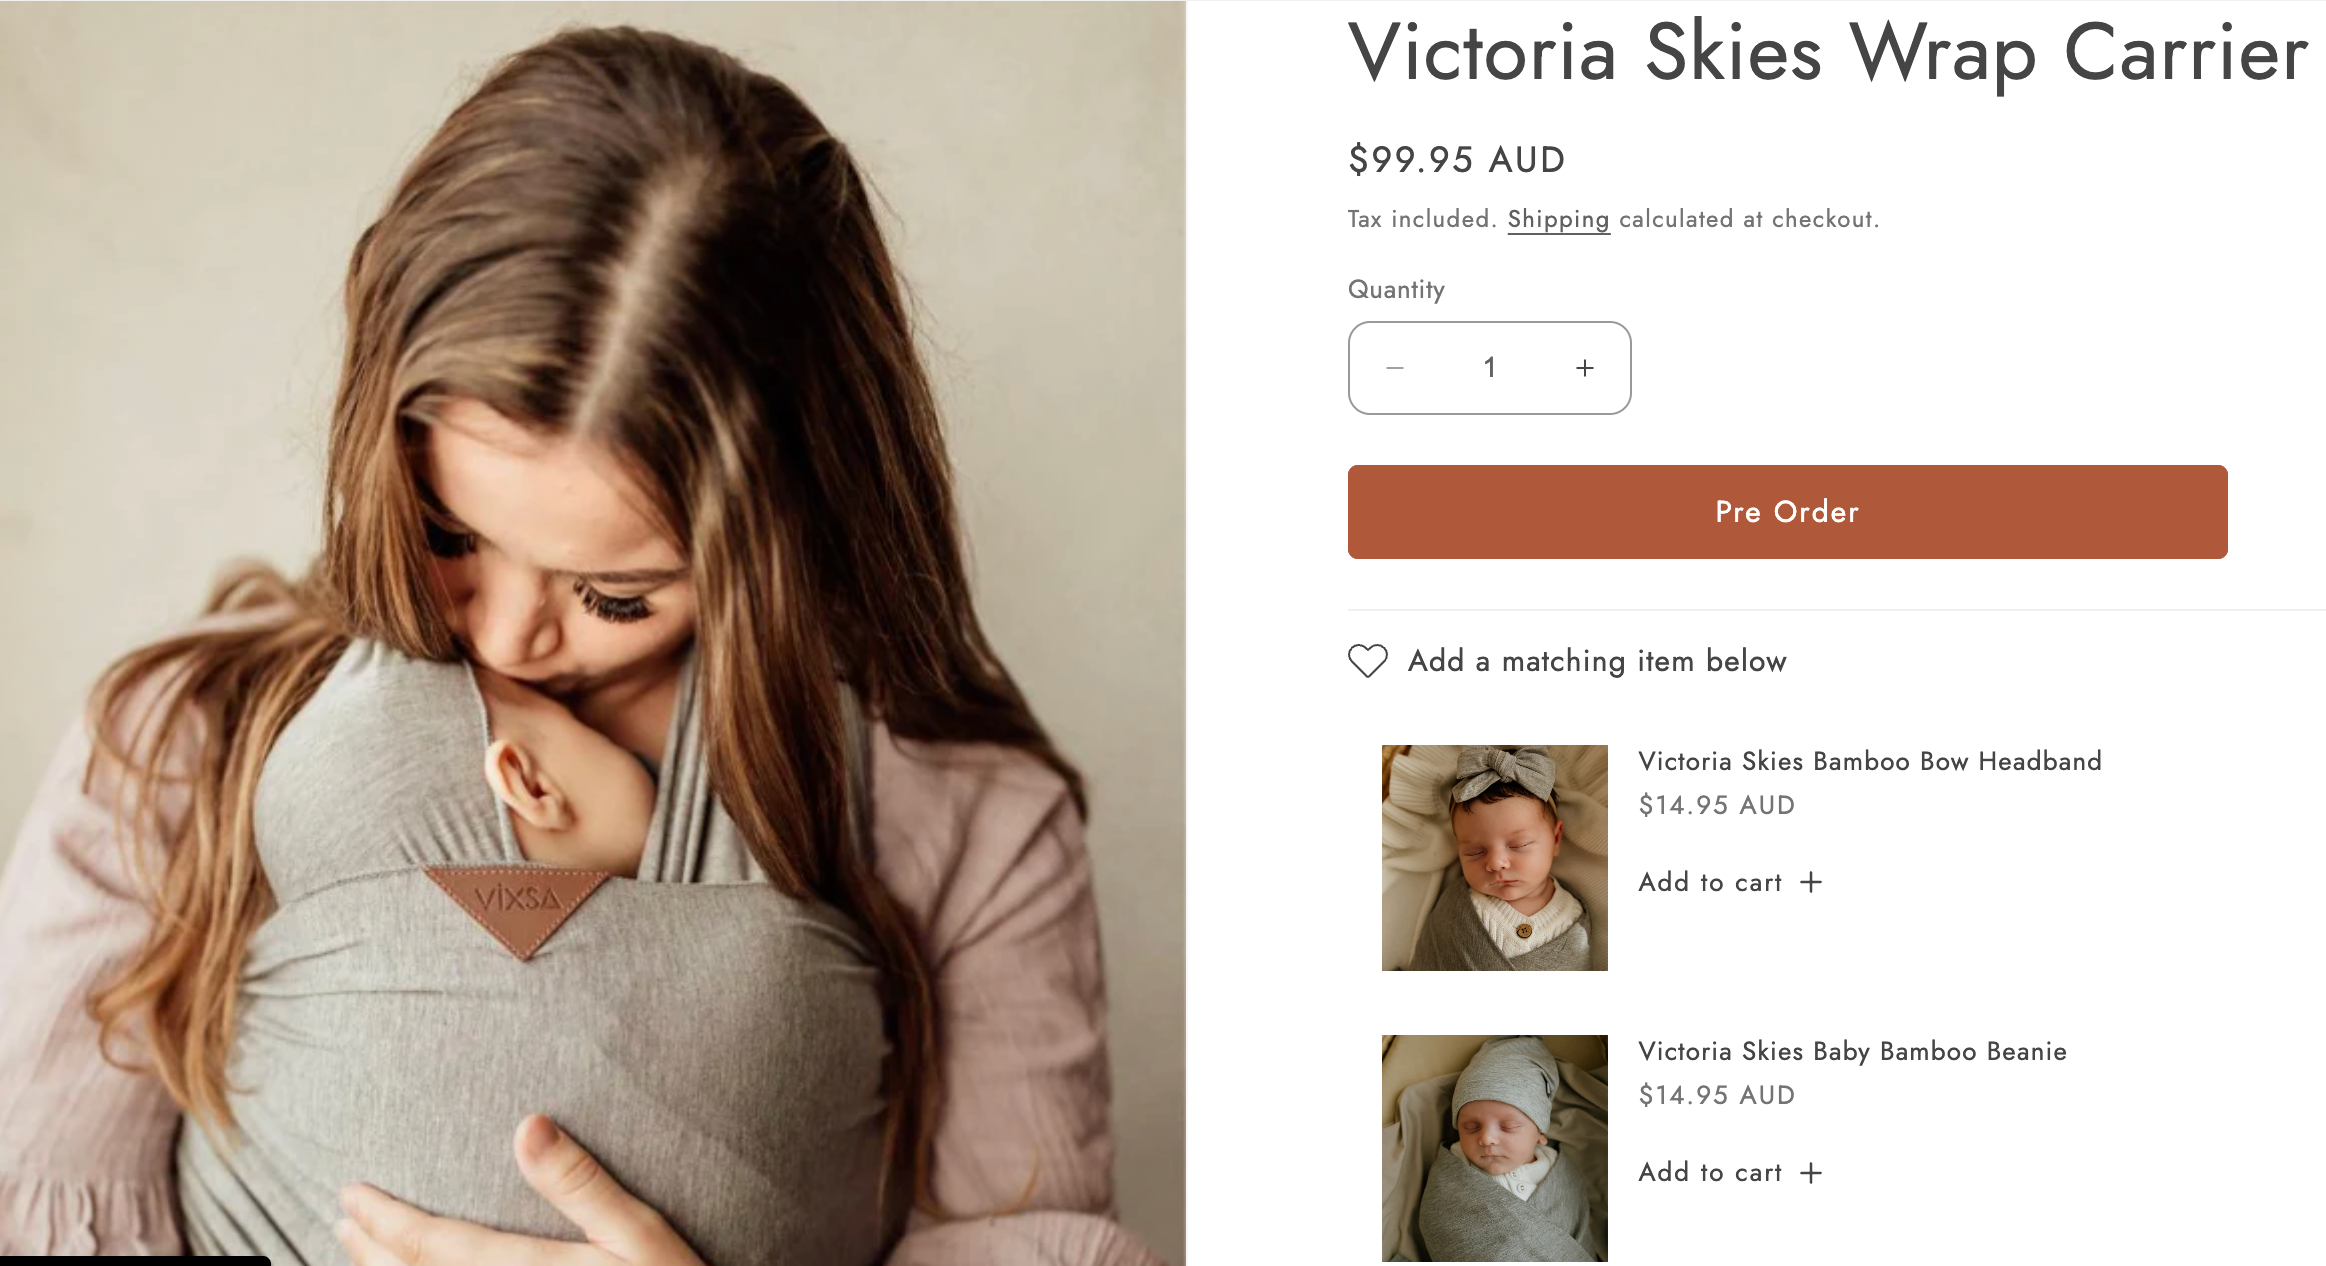Click plus icon beside Bow Headband's Add to cart
This screenshot has height=1266, width=2326.
pyautogui.click(x=1811, y=882)
